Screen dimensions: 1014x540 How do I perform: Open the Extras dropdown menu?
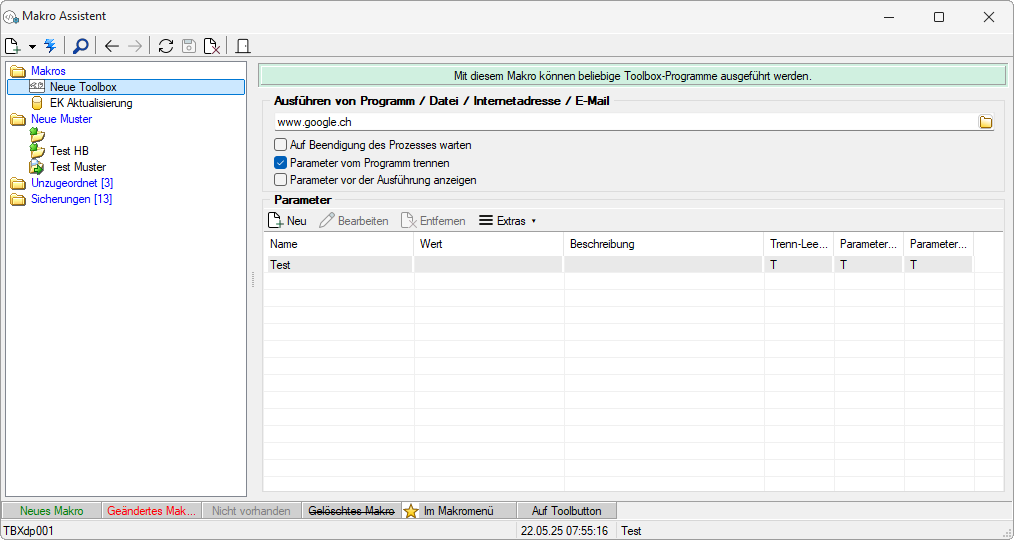coord(509,221)
